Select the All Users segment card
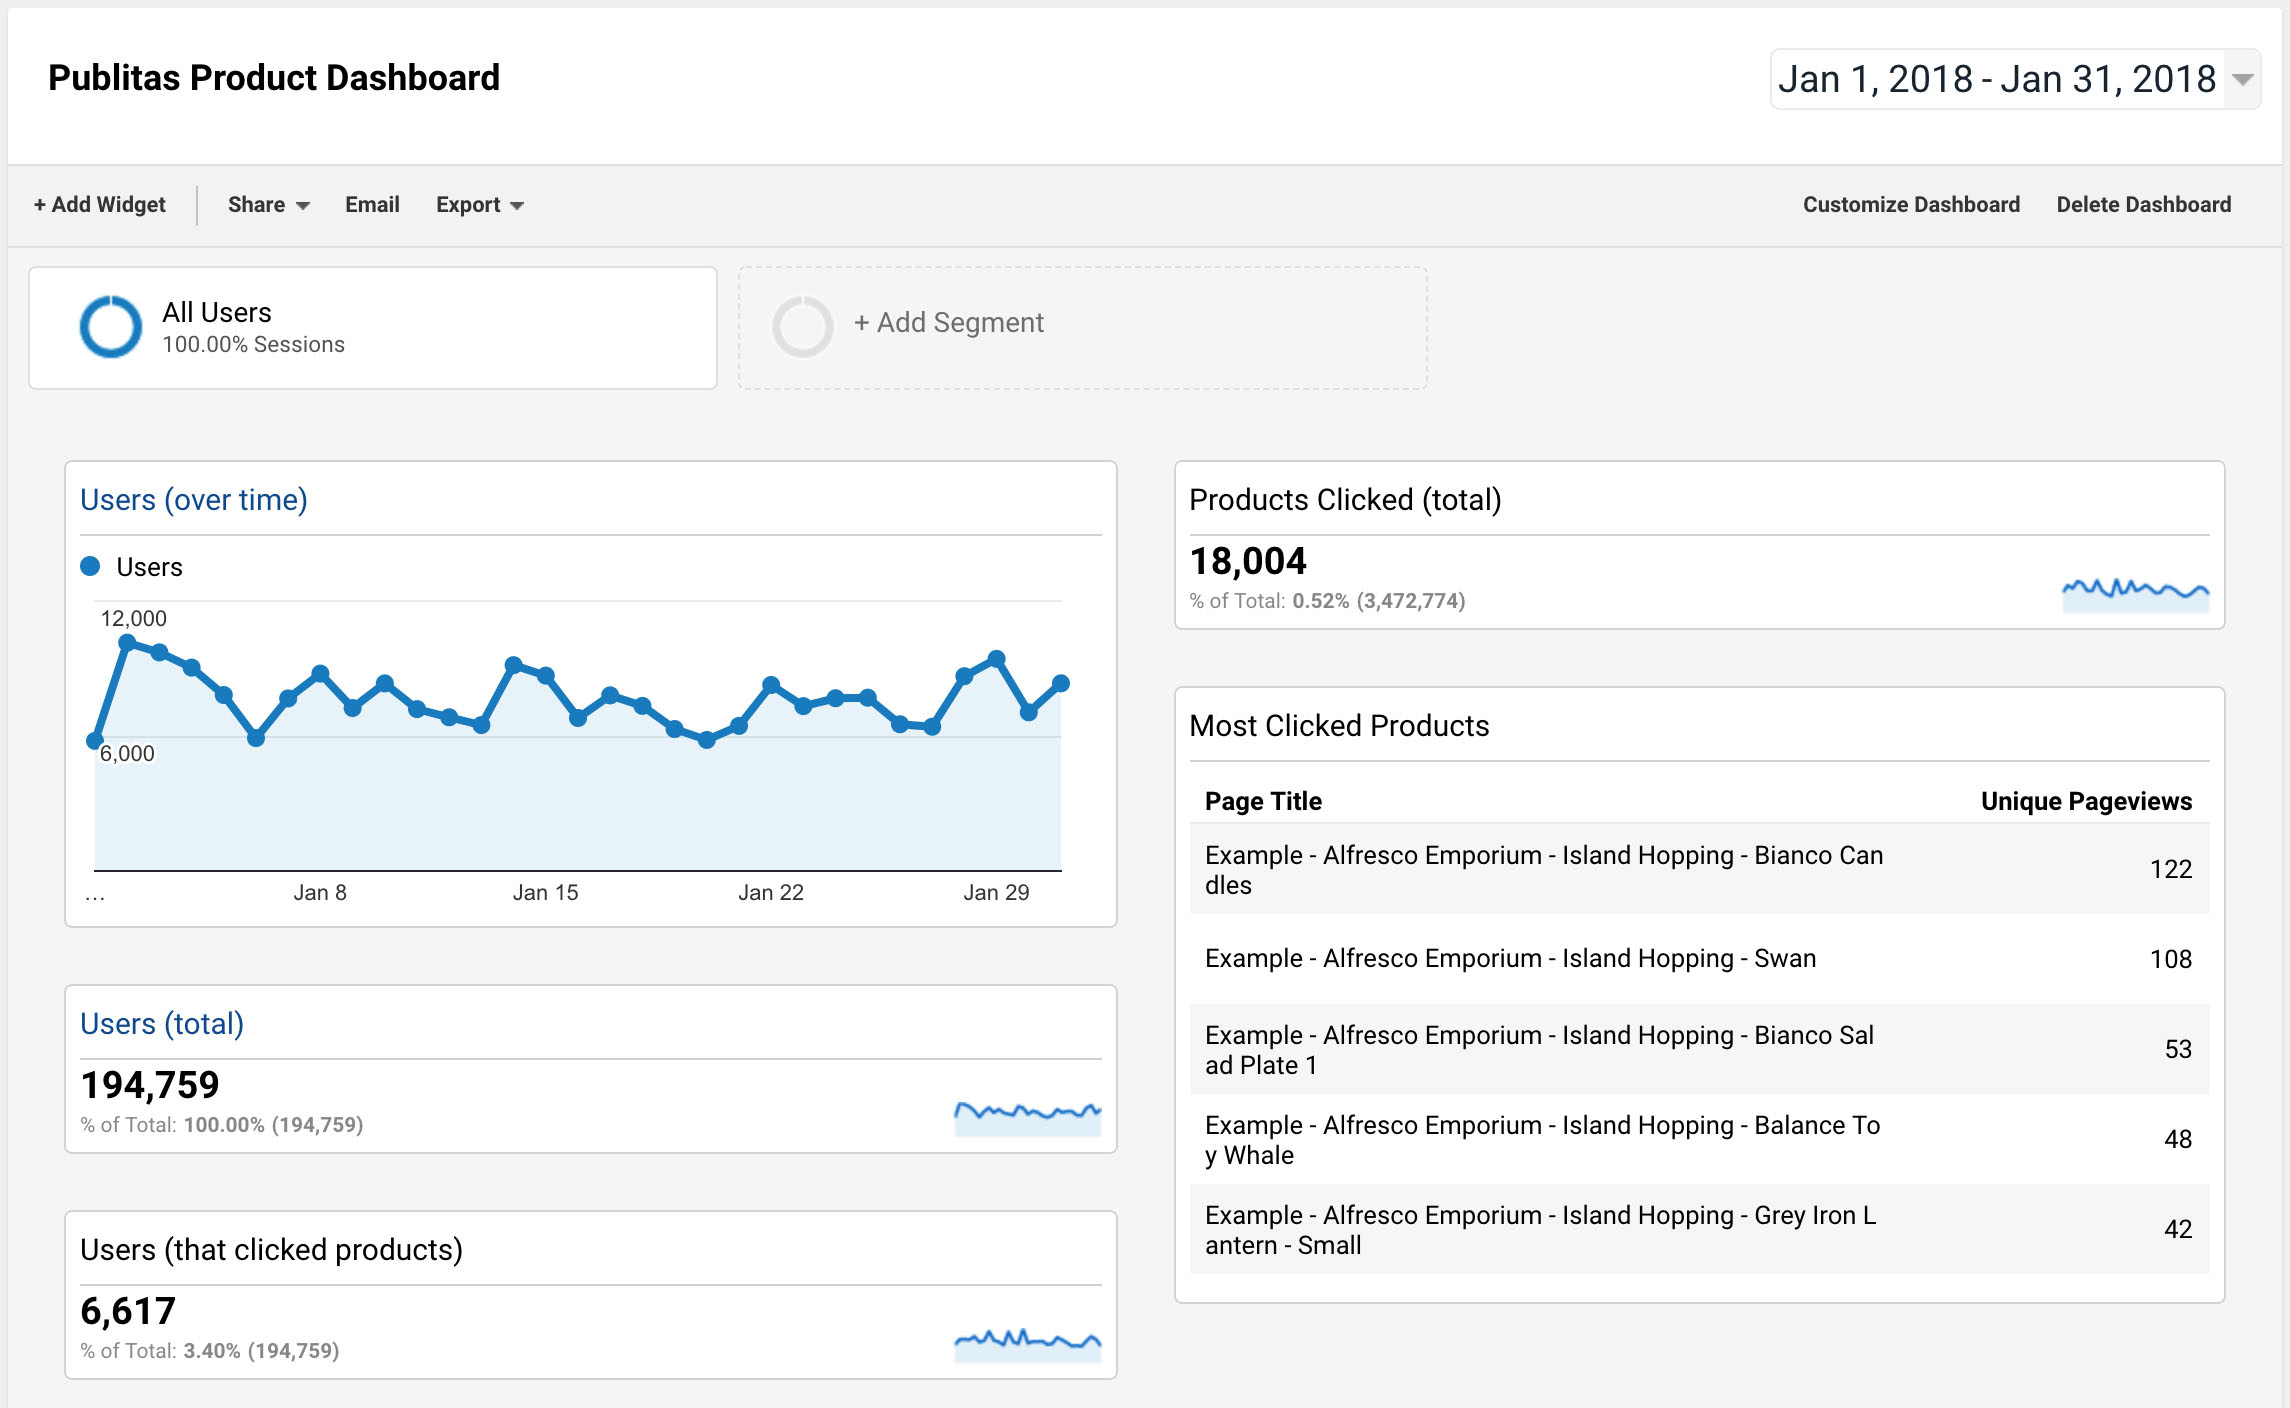Screen dimensions: 2290x1408 (x=372, y=326)
